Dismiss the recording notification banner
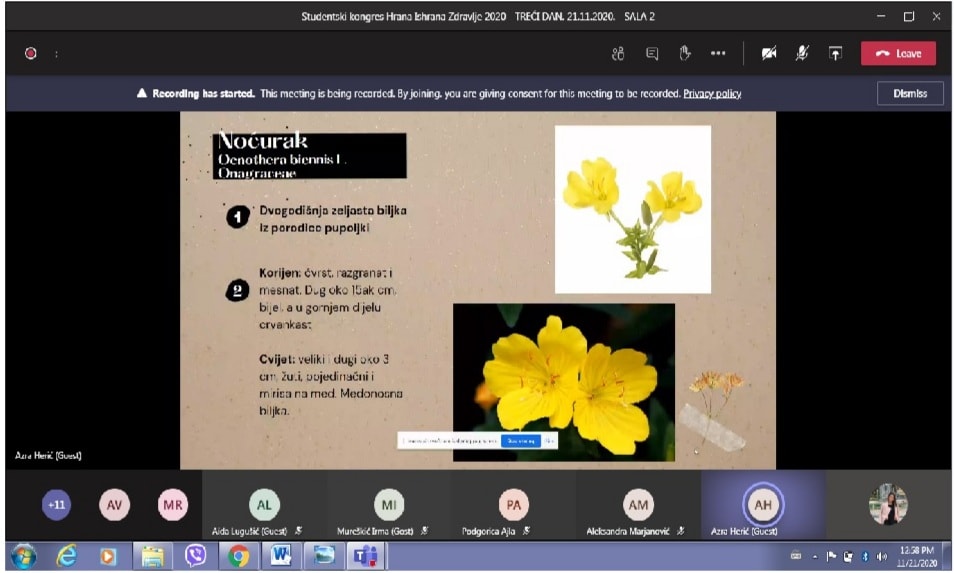The width and height of the screenshot is (954, 573). tap(909, 93)
